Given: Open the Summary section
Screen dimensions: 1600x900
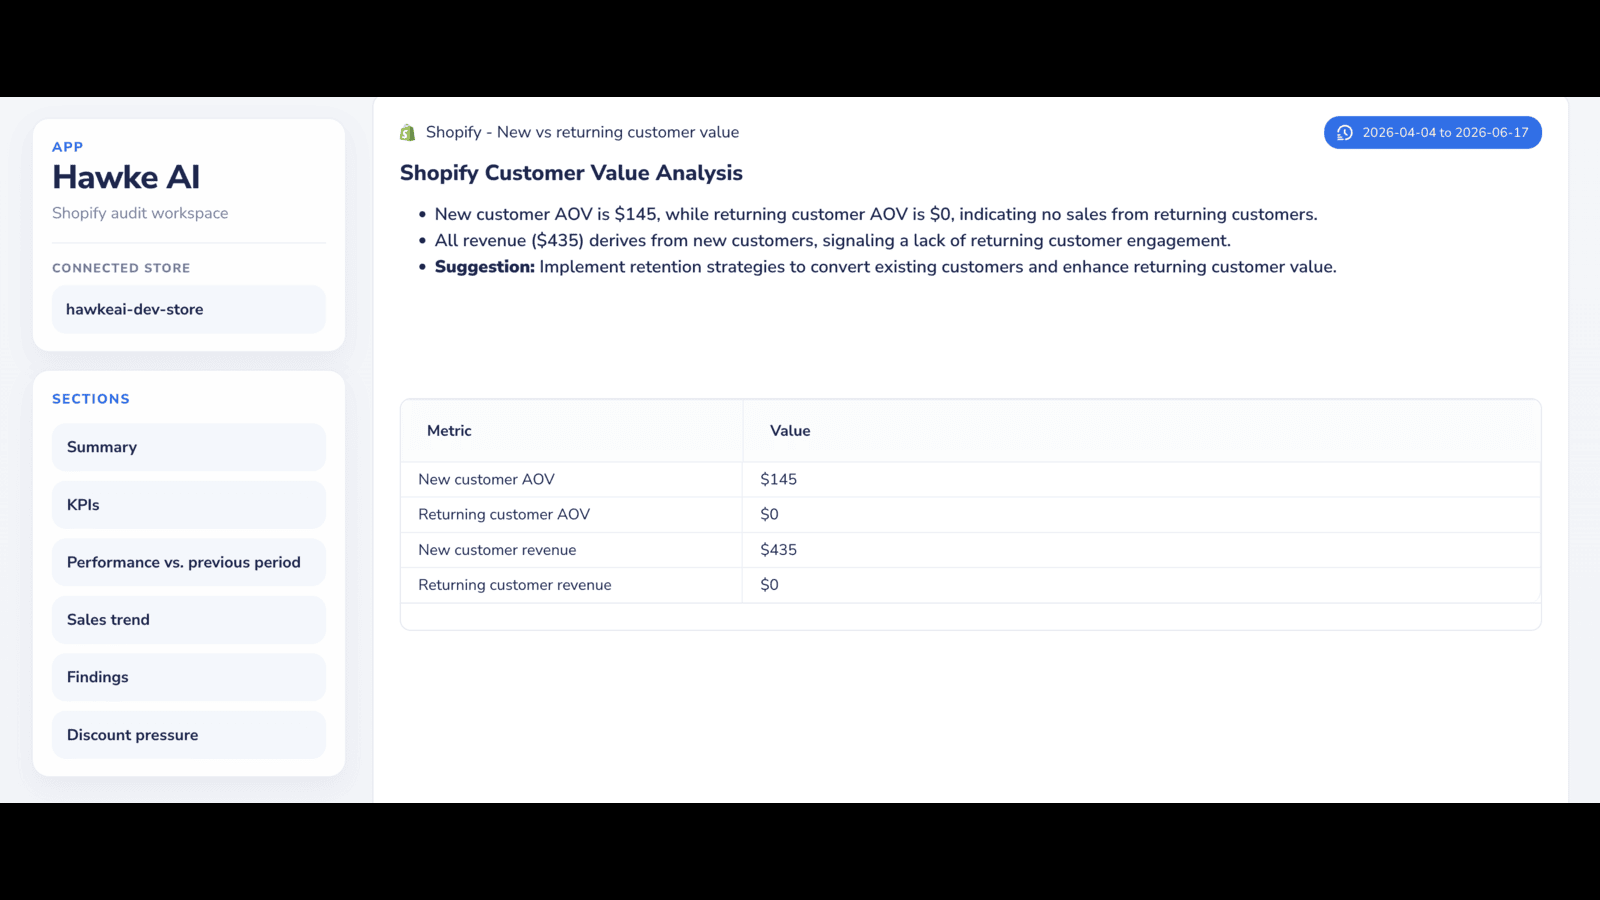Looking at the screenshot, I should click(x=189, y=447).
